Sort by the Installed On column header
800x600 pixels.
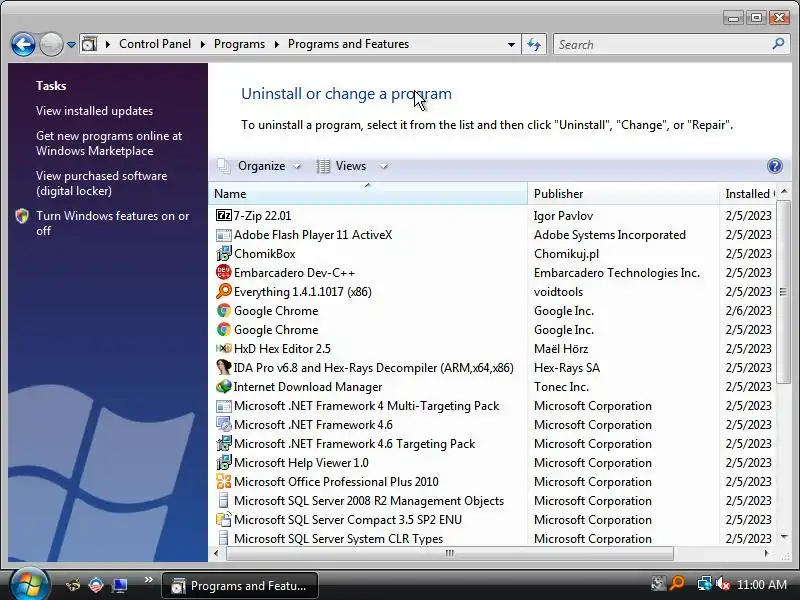(748, 194)
